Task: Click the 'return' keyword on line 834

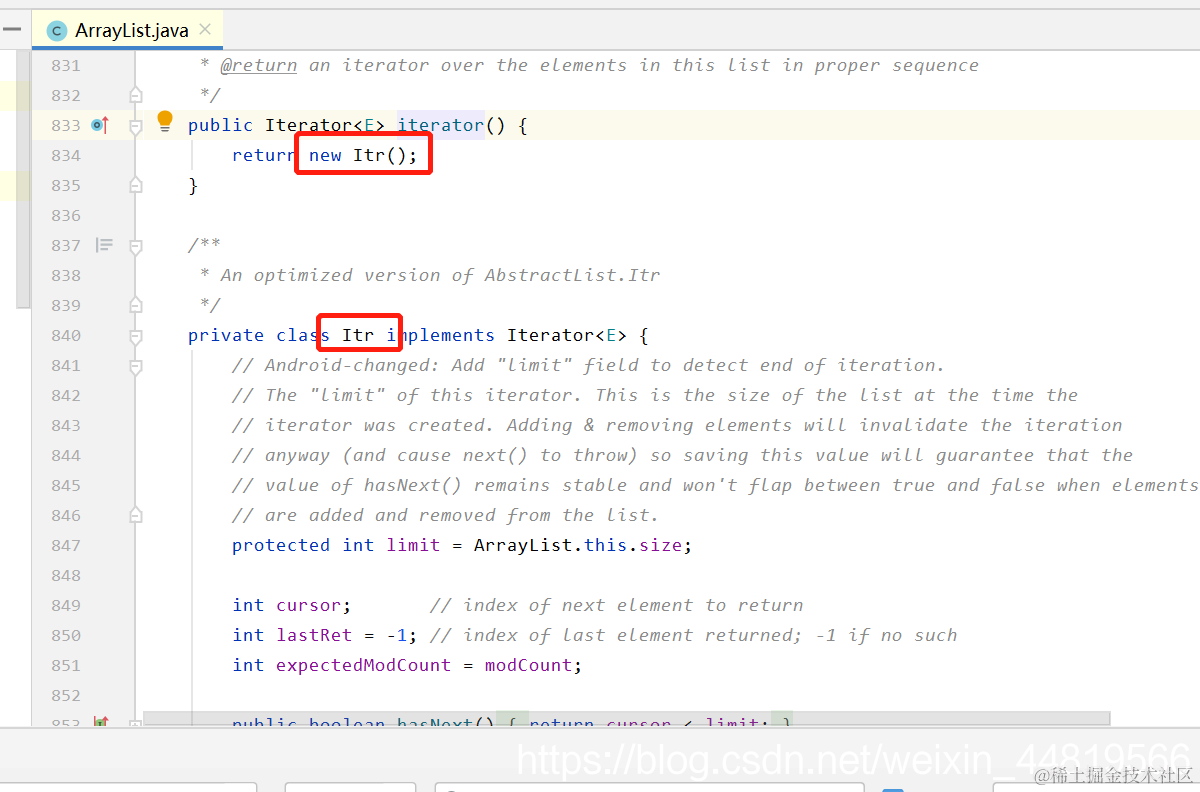Action: [x=264, y=155]
